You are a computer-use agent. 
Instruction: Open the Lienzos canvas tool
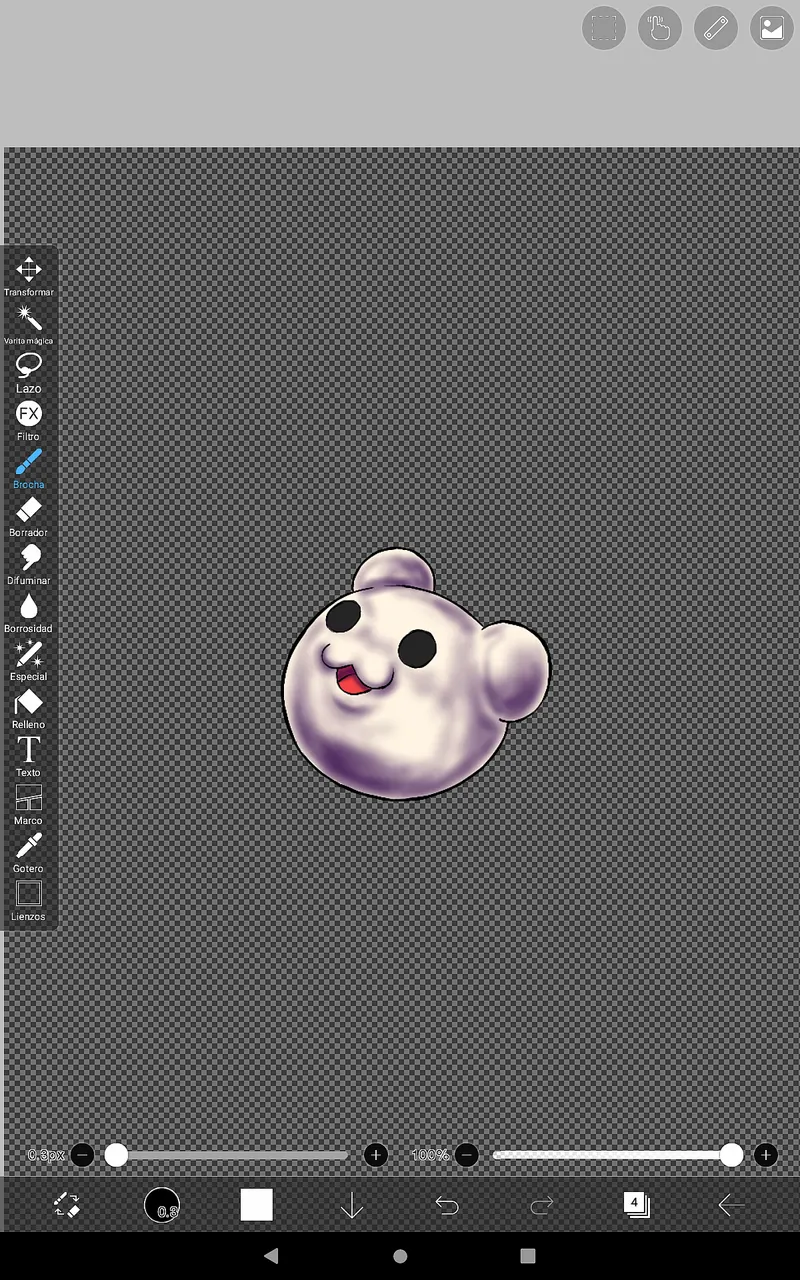28,900
